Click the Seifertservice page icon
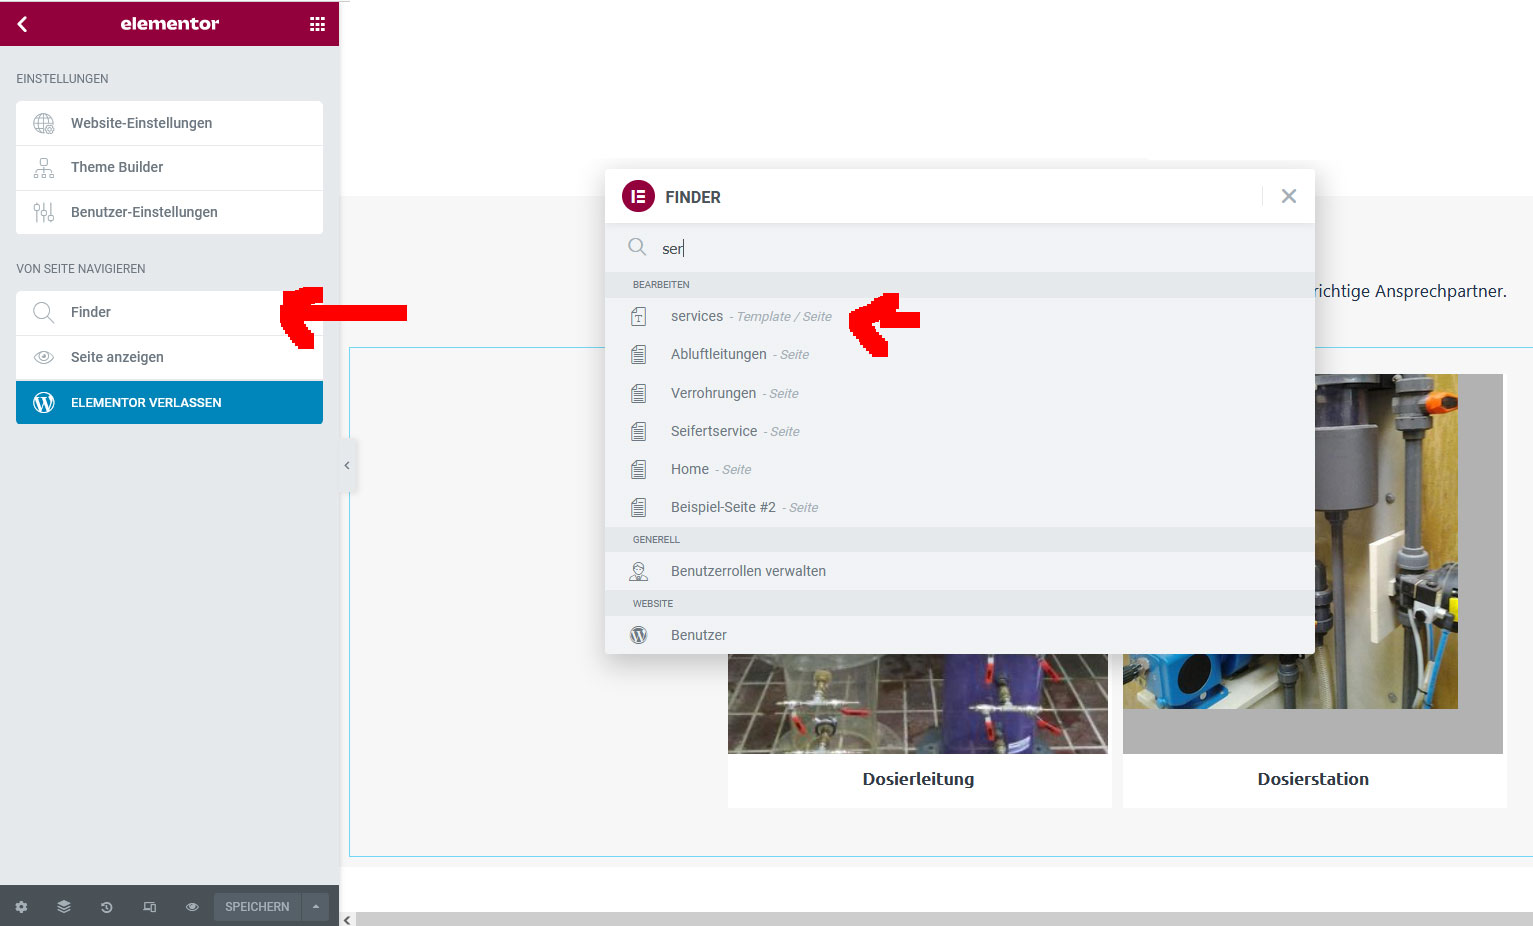The width and height of the screenshot is (1533, 926). (x=638, y=431)
